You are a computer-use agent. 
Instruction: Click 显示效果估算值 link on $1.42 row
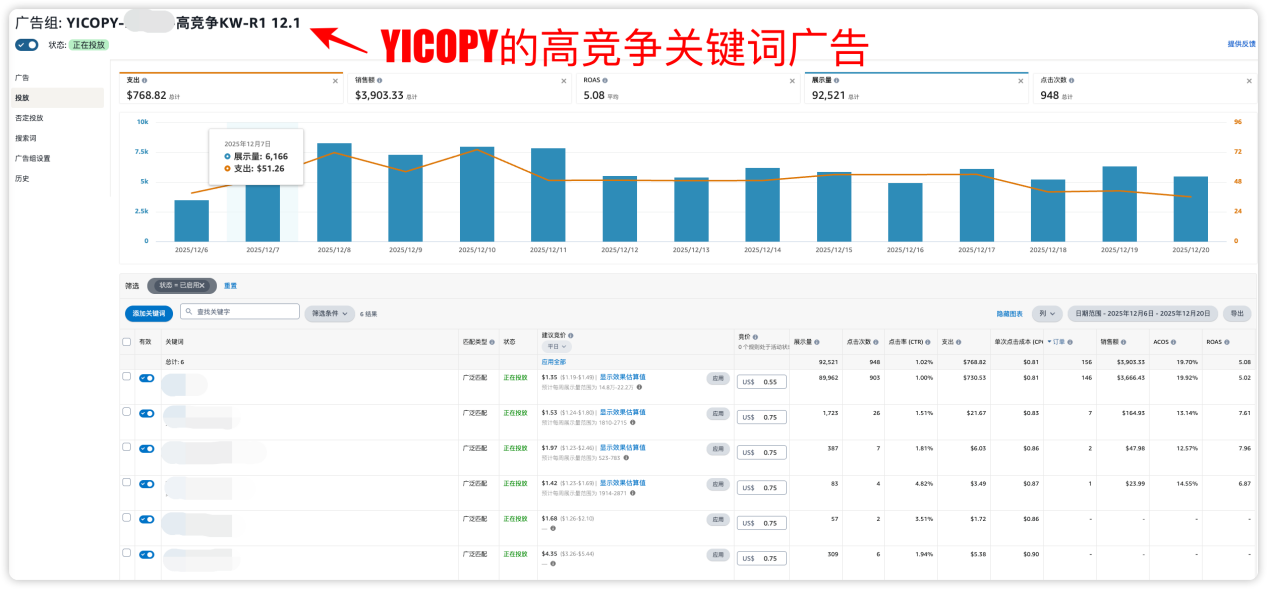coord(623,482)
